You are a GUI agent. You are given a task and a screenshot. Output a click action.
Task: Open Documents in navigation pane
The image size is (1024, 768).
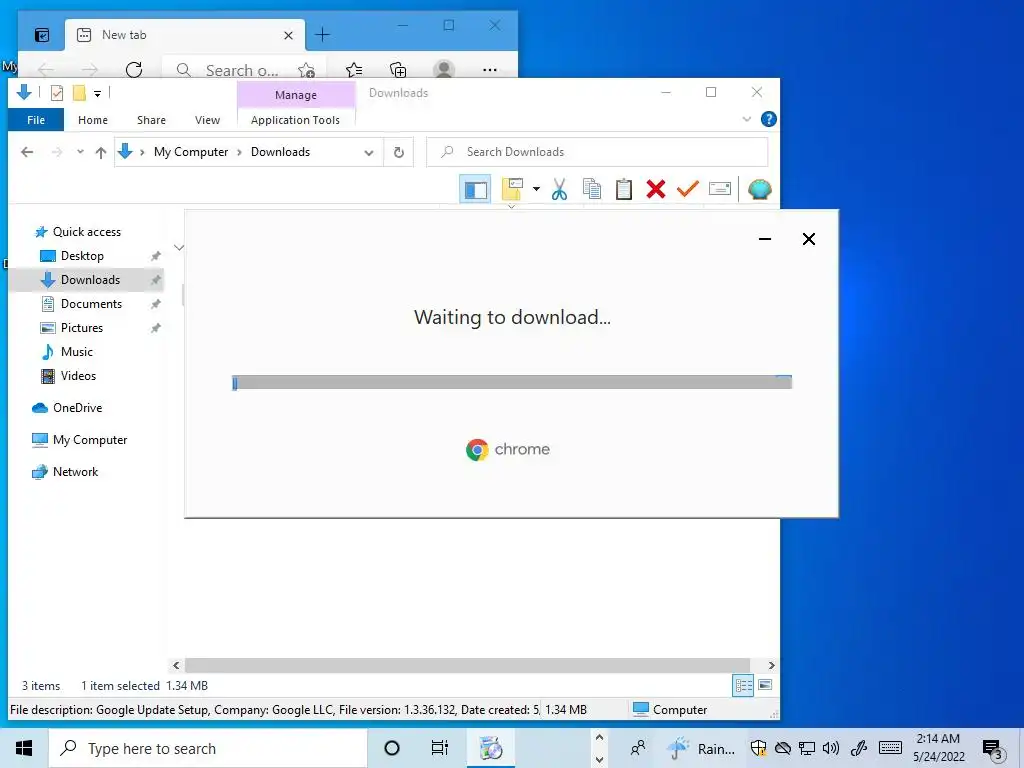click(91, 304)
